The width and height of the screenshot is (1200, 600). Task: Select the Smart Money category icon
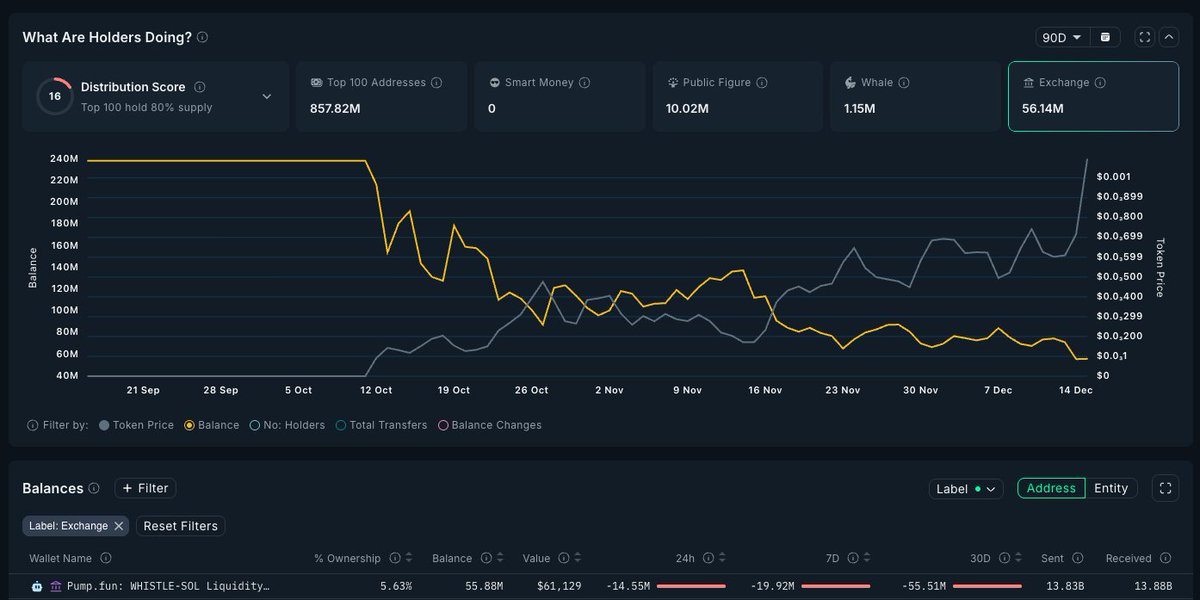(x=493, y=83)
